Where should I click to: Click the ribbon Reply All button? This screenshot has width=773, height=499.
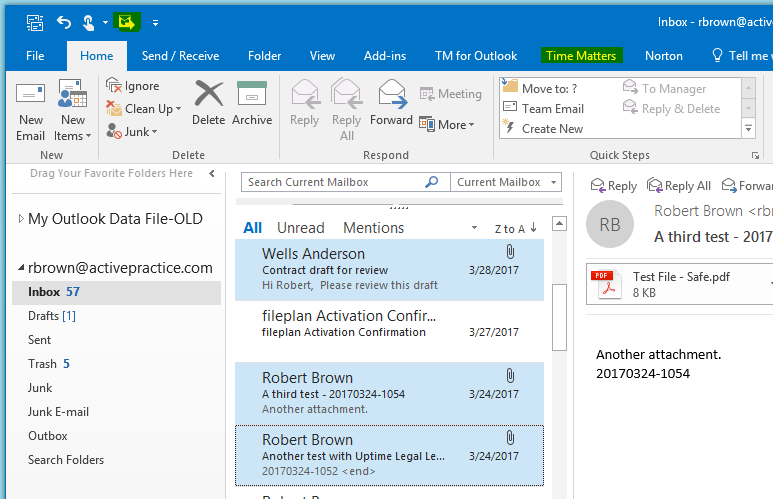[347, 110]
